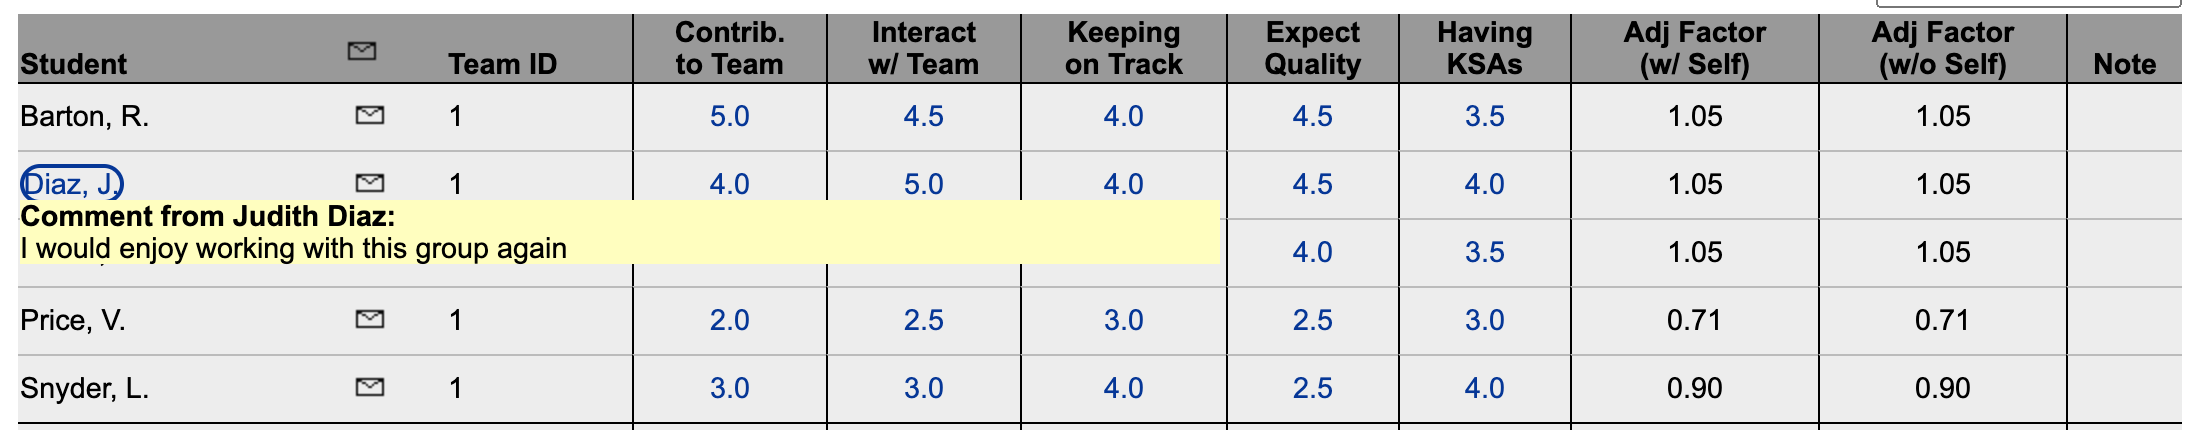
Task: Click the Student column header
Action: [74, 64]
